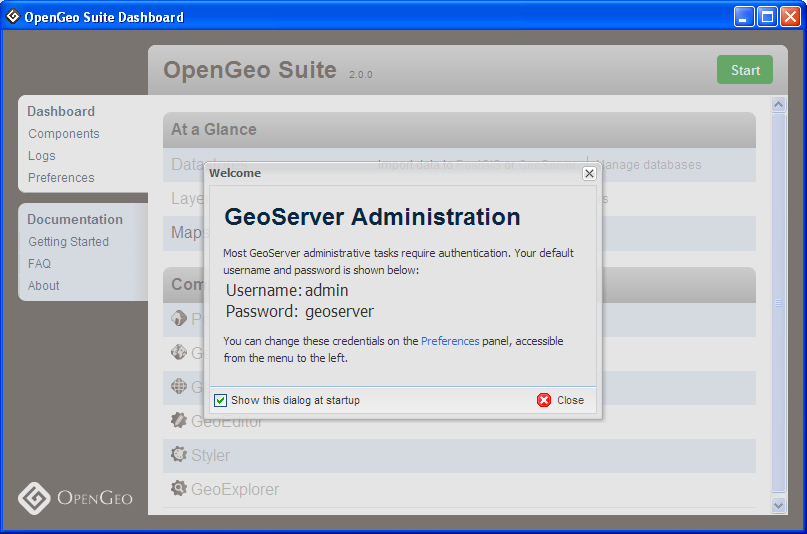807x534 pixels.
Task: Click the GeoExplorer component label
Action: click(235, 489)
